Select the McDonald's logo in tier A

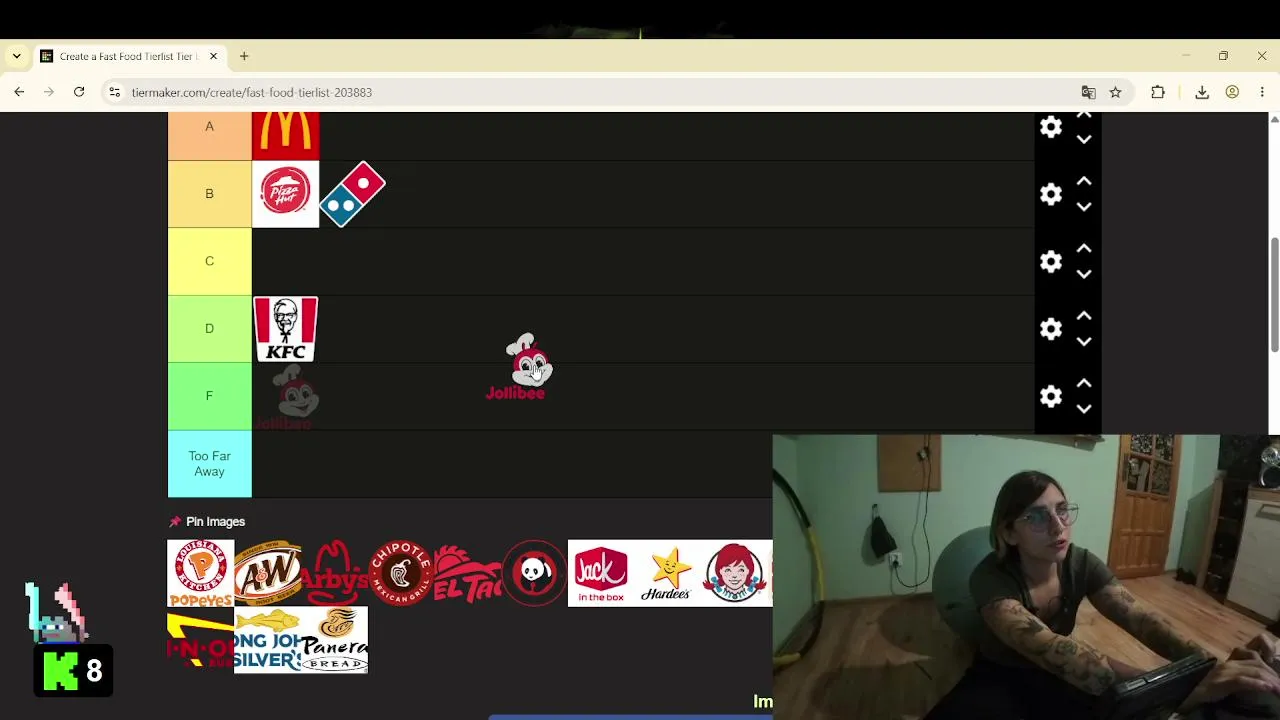[286, 136]
